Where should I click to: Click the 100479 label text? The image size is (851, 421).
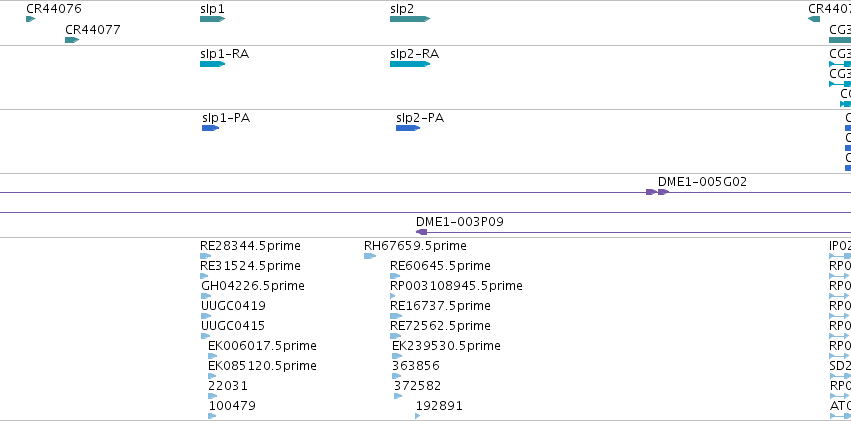pyautogui.click(x=232, y=406)
